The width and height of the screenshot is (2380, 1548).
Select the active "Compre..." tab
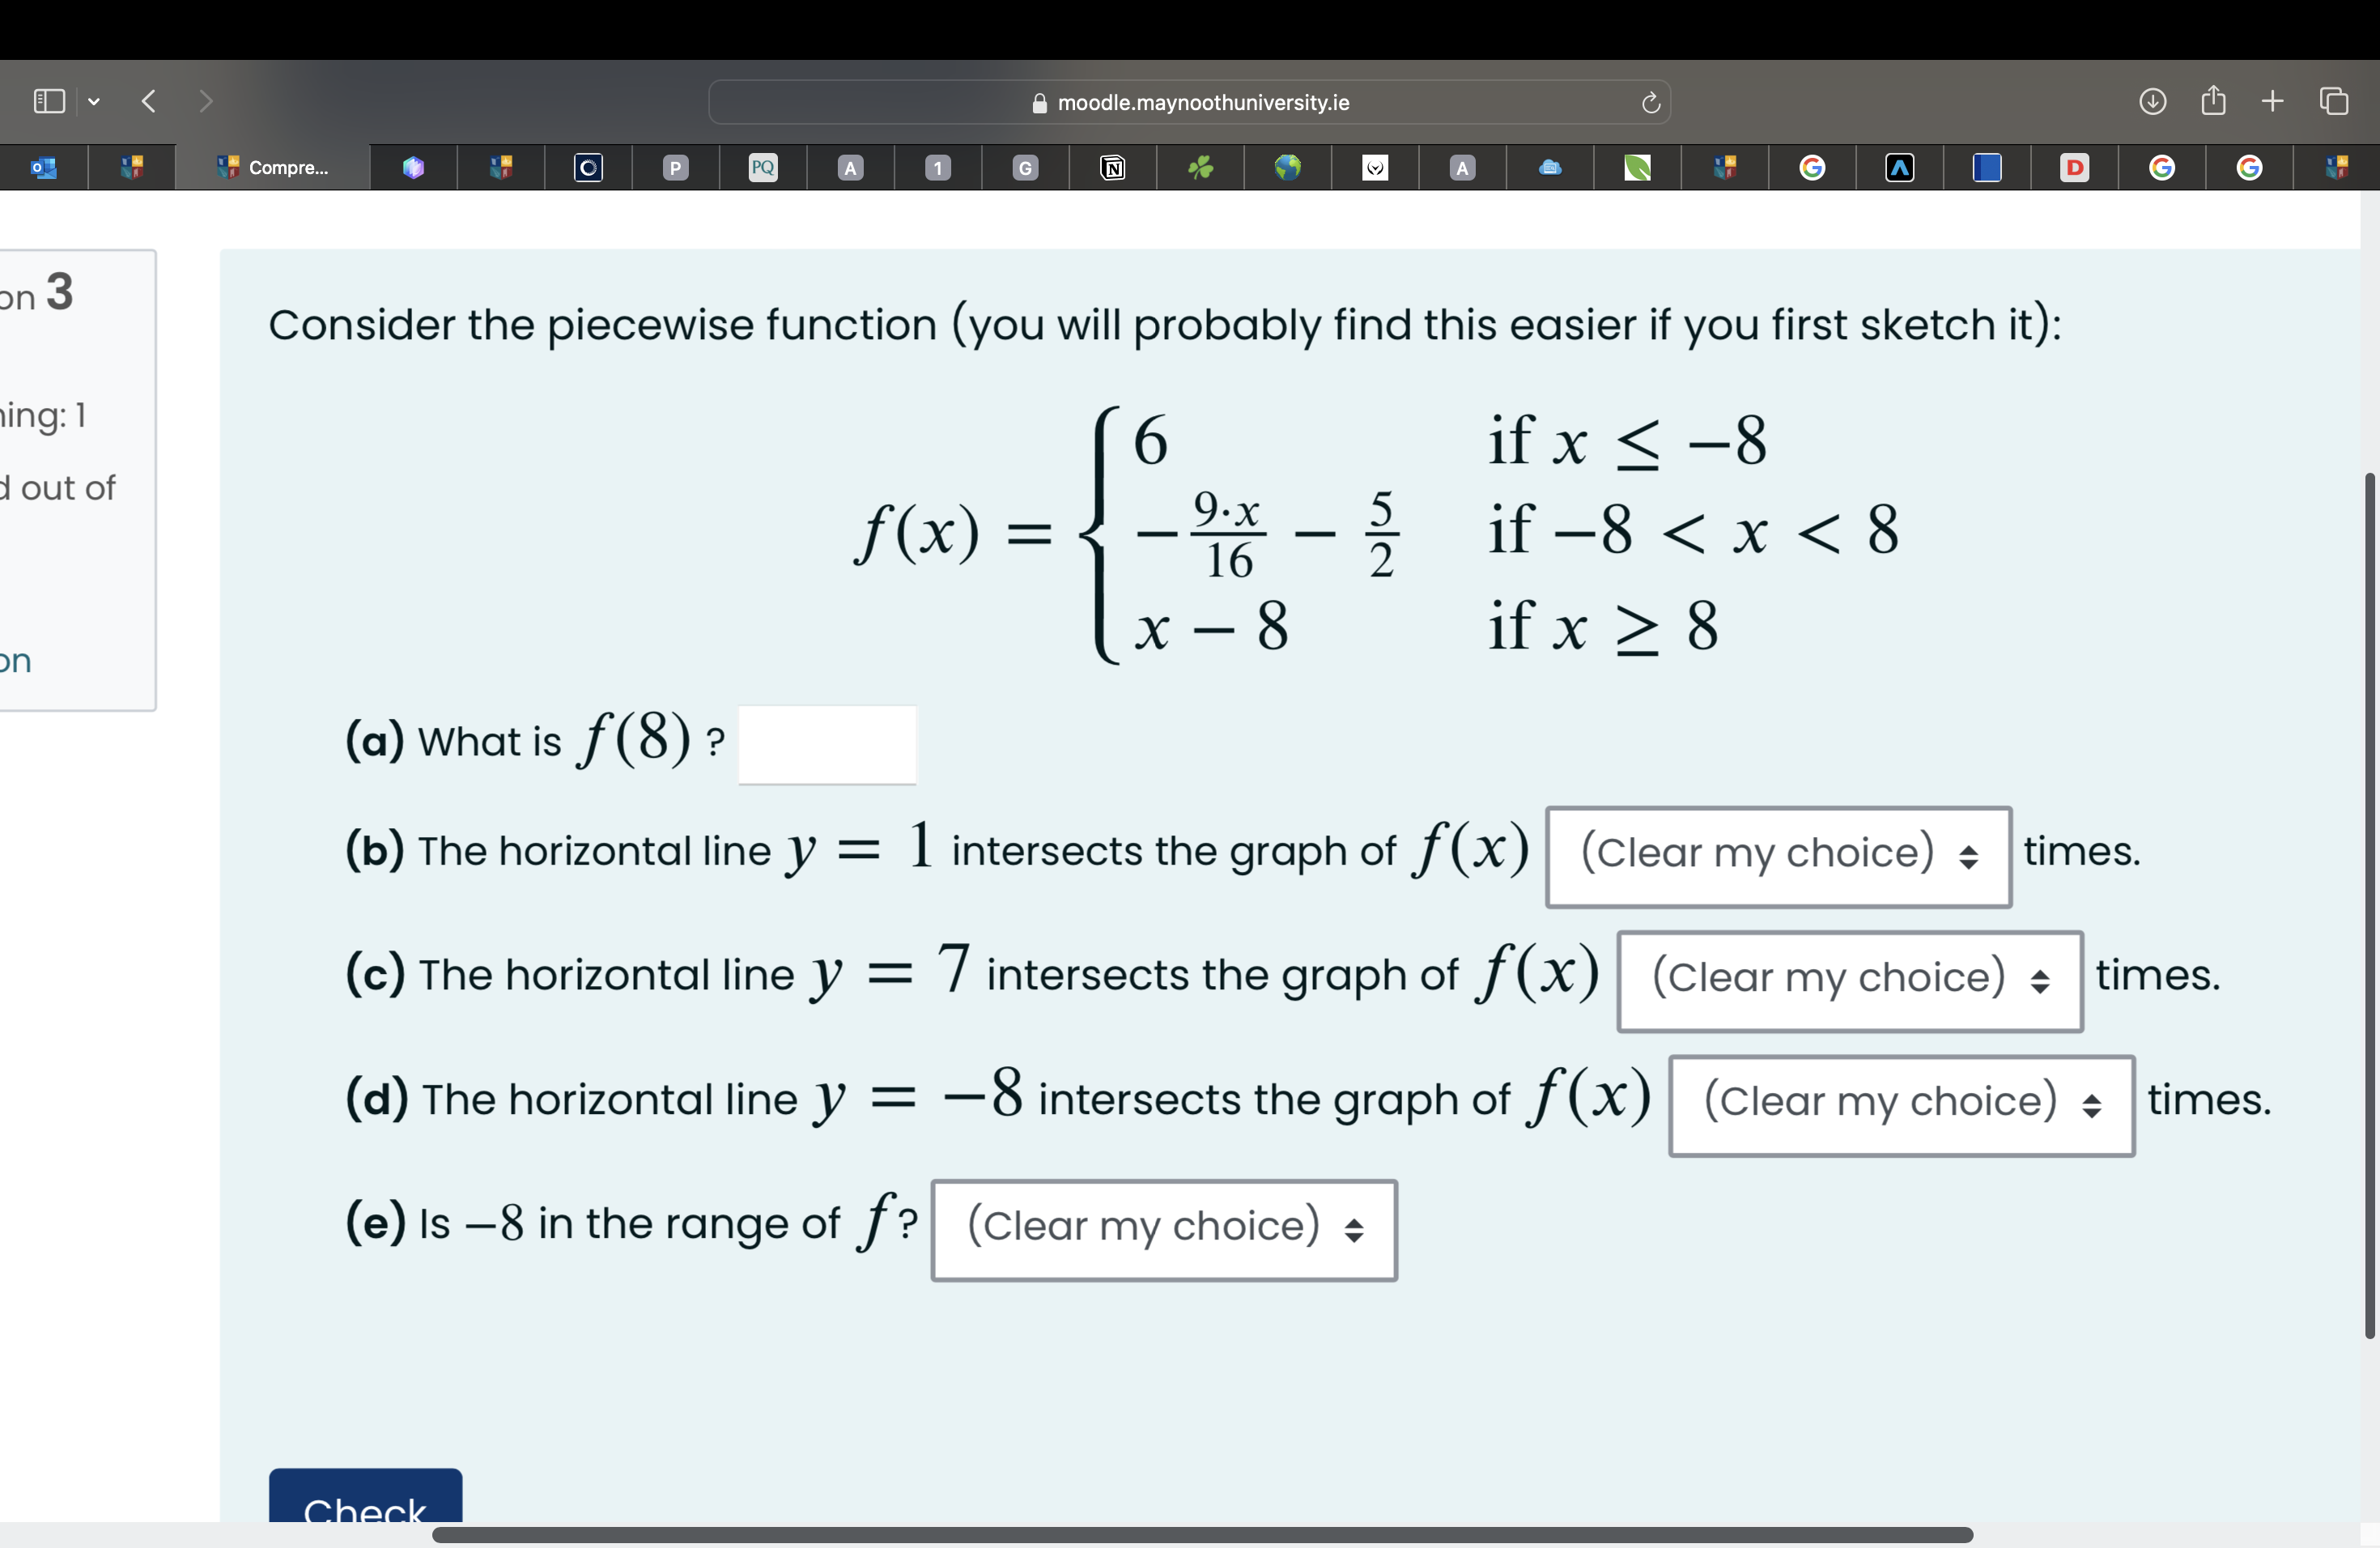272,167
